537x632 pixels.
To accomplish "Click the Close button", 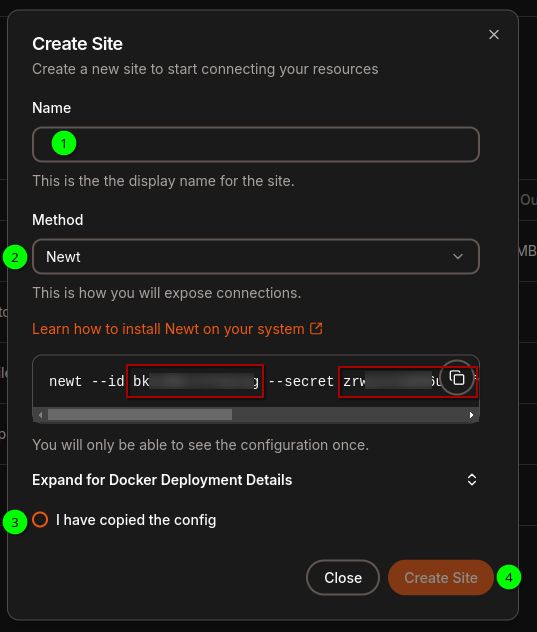I will (343, 578).
